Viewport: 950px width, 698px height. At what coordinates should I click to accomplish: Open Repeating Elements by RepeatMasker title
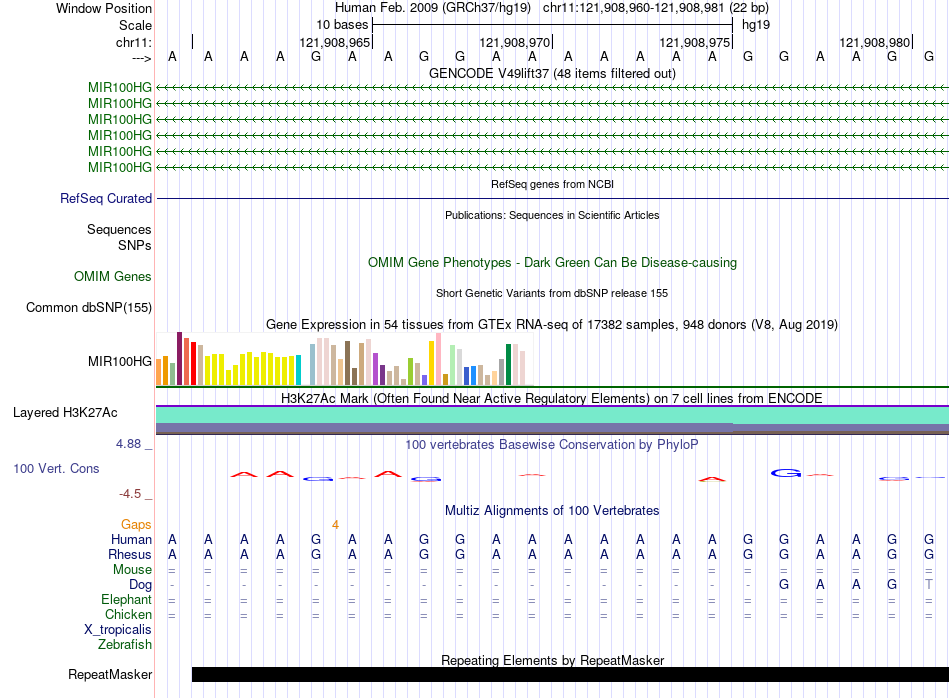click(x=552, y=660)
